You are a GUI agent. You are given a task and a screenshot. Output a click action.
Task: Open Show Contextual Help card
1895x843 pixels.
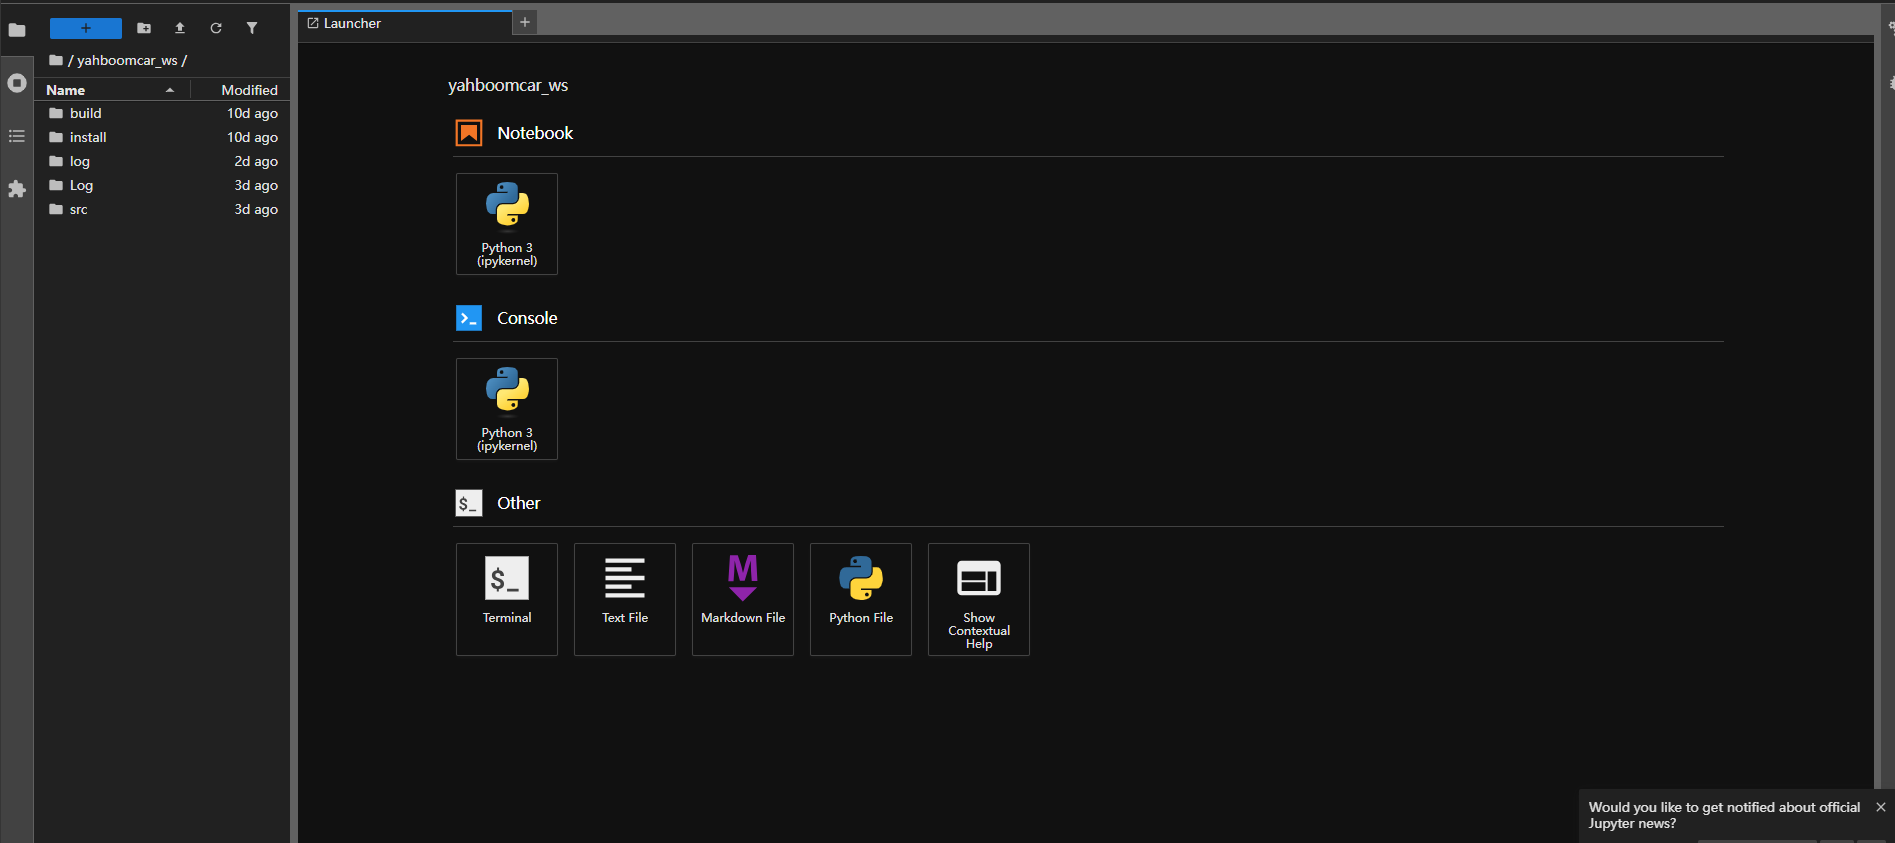(978, 598)
